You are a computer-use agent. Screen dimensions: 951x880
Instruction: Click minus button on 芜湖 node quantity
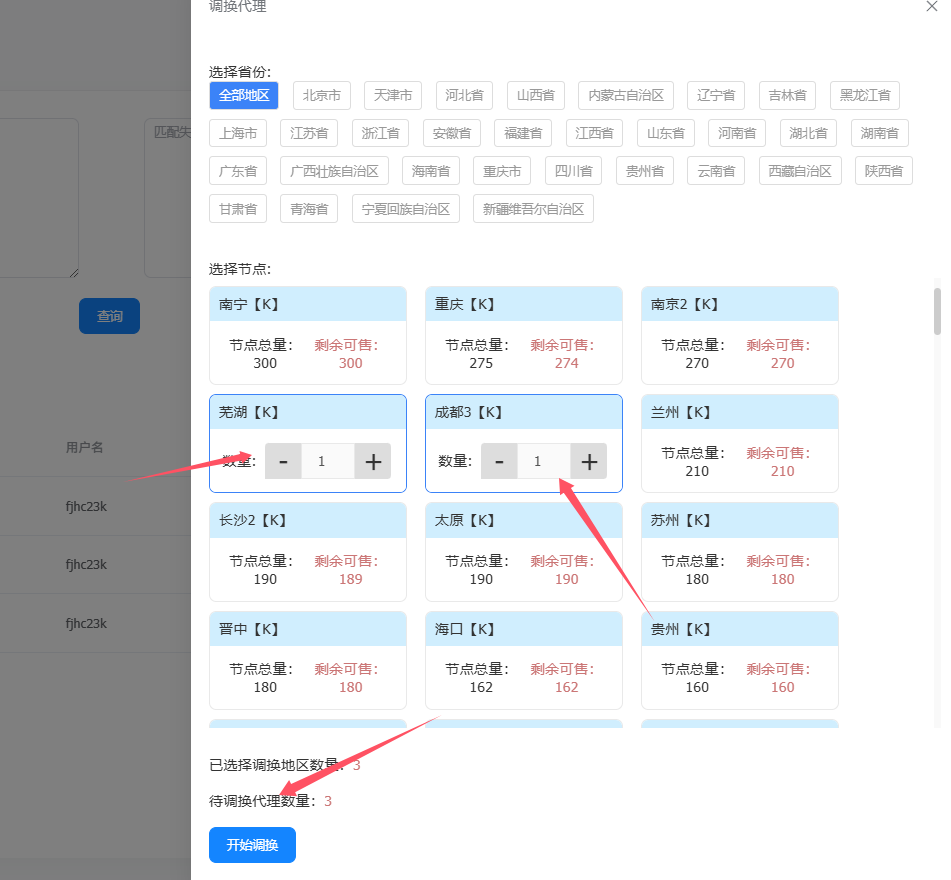click(283, 461)
